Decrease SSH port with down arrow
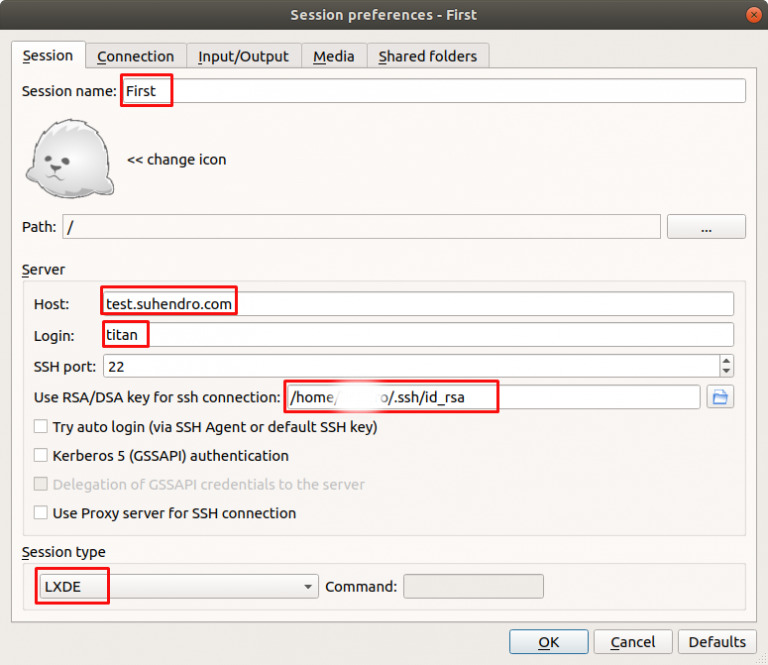Image resolution: width=768 pixels, height=665 pixels. click(726, 372)
